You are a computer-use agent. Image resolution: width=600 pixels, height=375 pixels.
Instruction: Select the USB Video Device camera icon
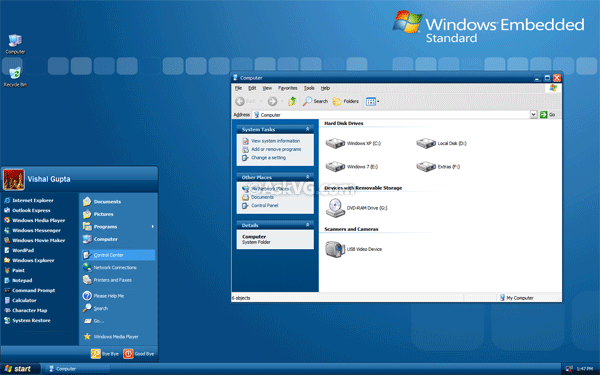coord(335,249)
